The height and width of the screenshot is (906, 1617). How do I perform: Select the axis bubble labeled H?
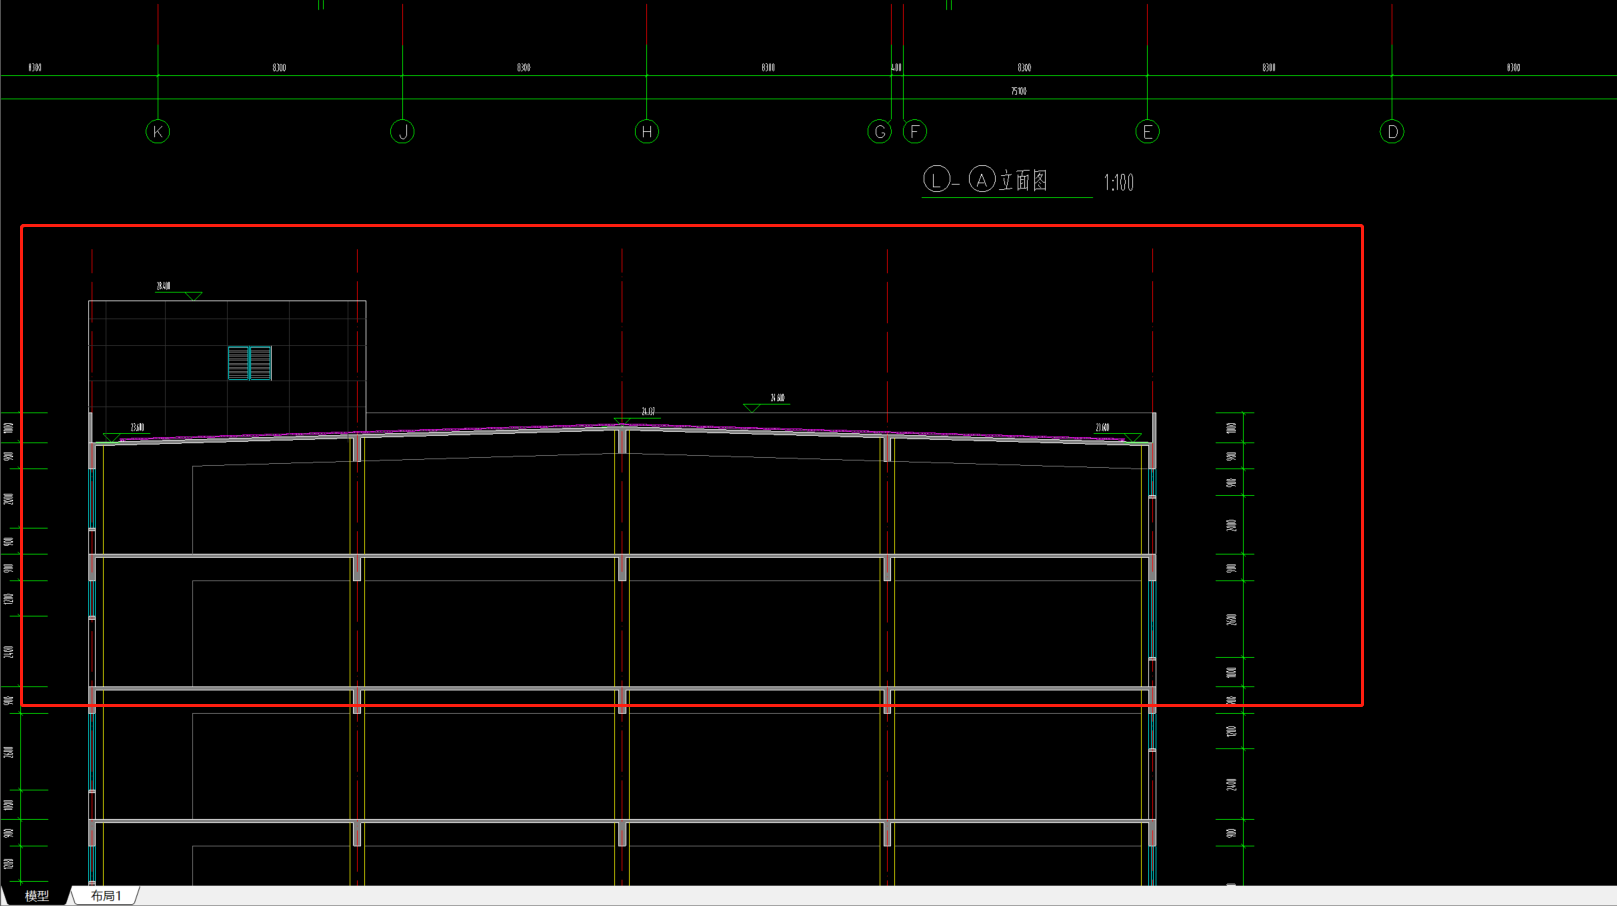(647, 132)
